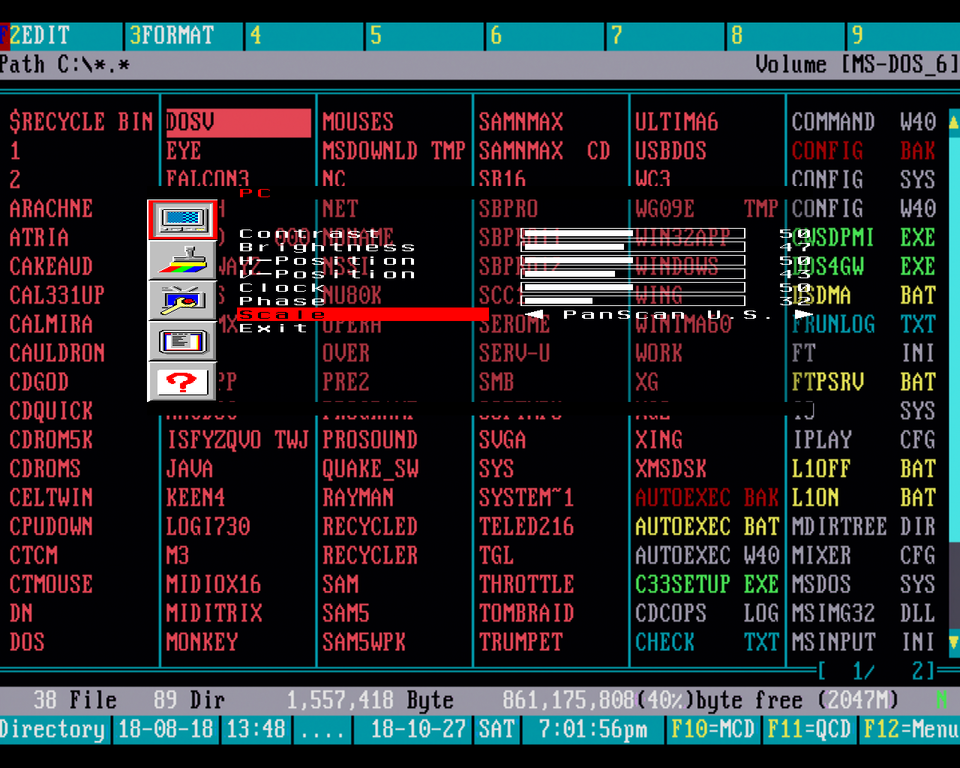Select the QUAKE_SW directory
The height and width of the screenshot is (768, 960).
pyautogui.click(x=370, y=469)
